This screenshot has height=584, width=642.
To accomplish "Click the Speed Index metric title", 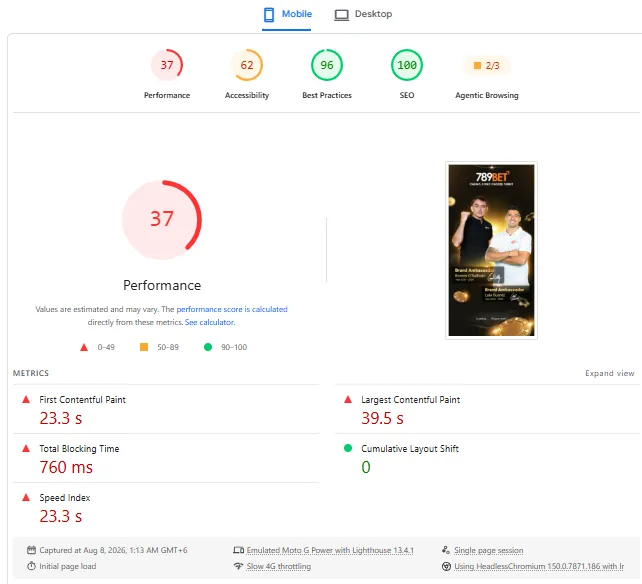I will [65, 498].
